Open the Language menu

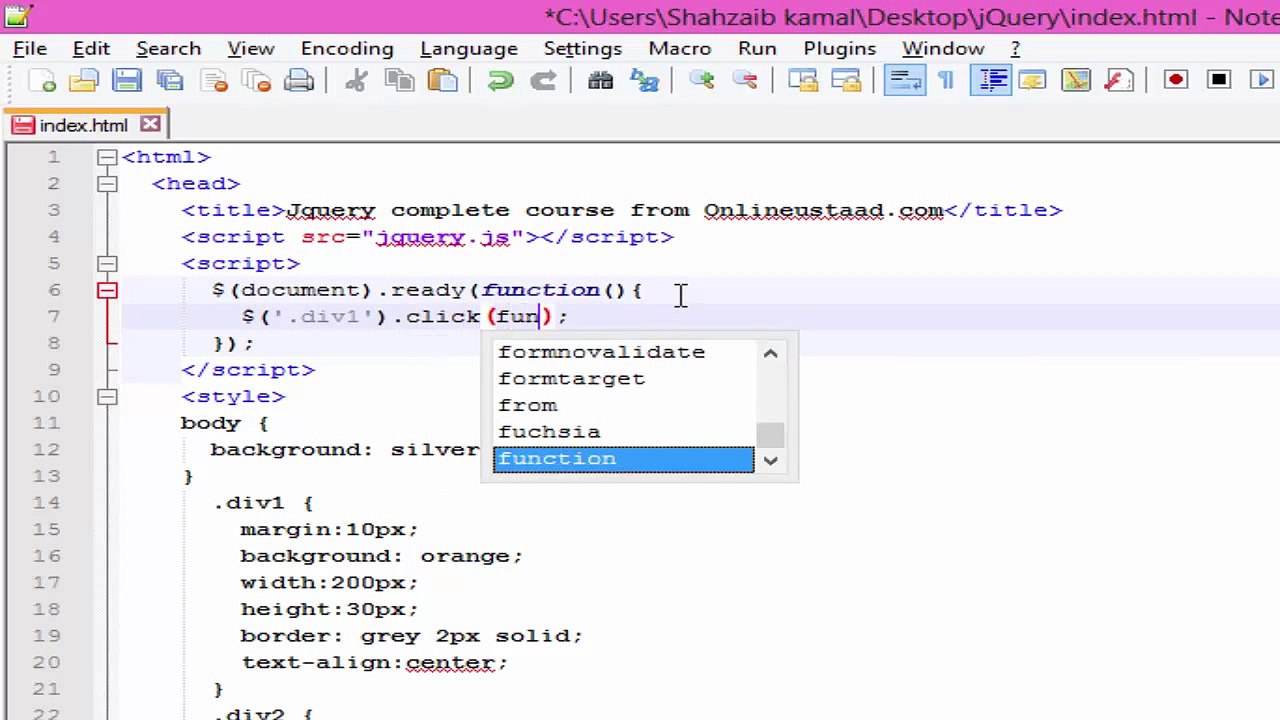(469, 48)
